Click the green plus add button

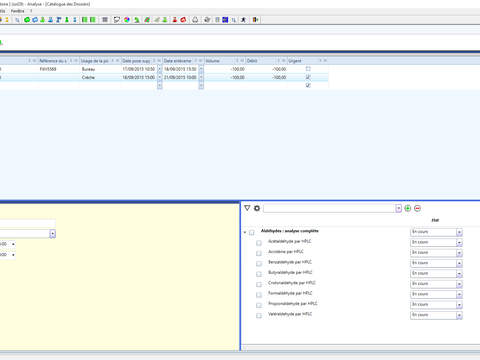pyautogui.click(x=407, y=208)
